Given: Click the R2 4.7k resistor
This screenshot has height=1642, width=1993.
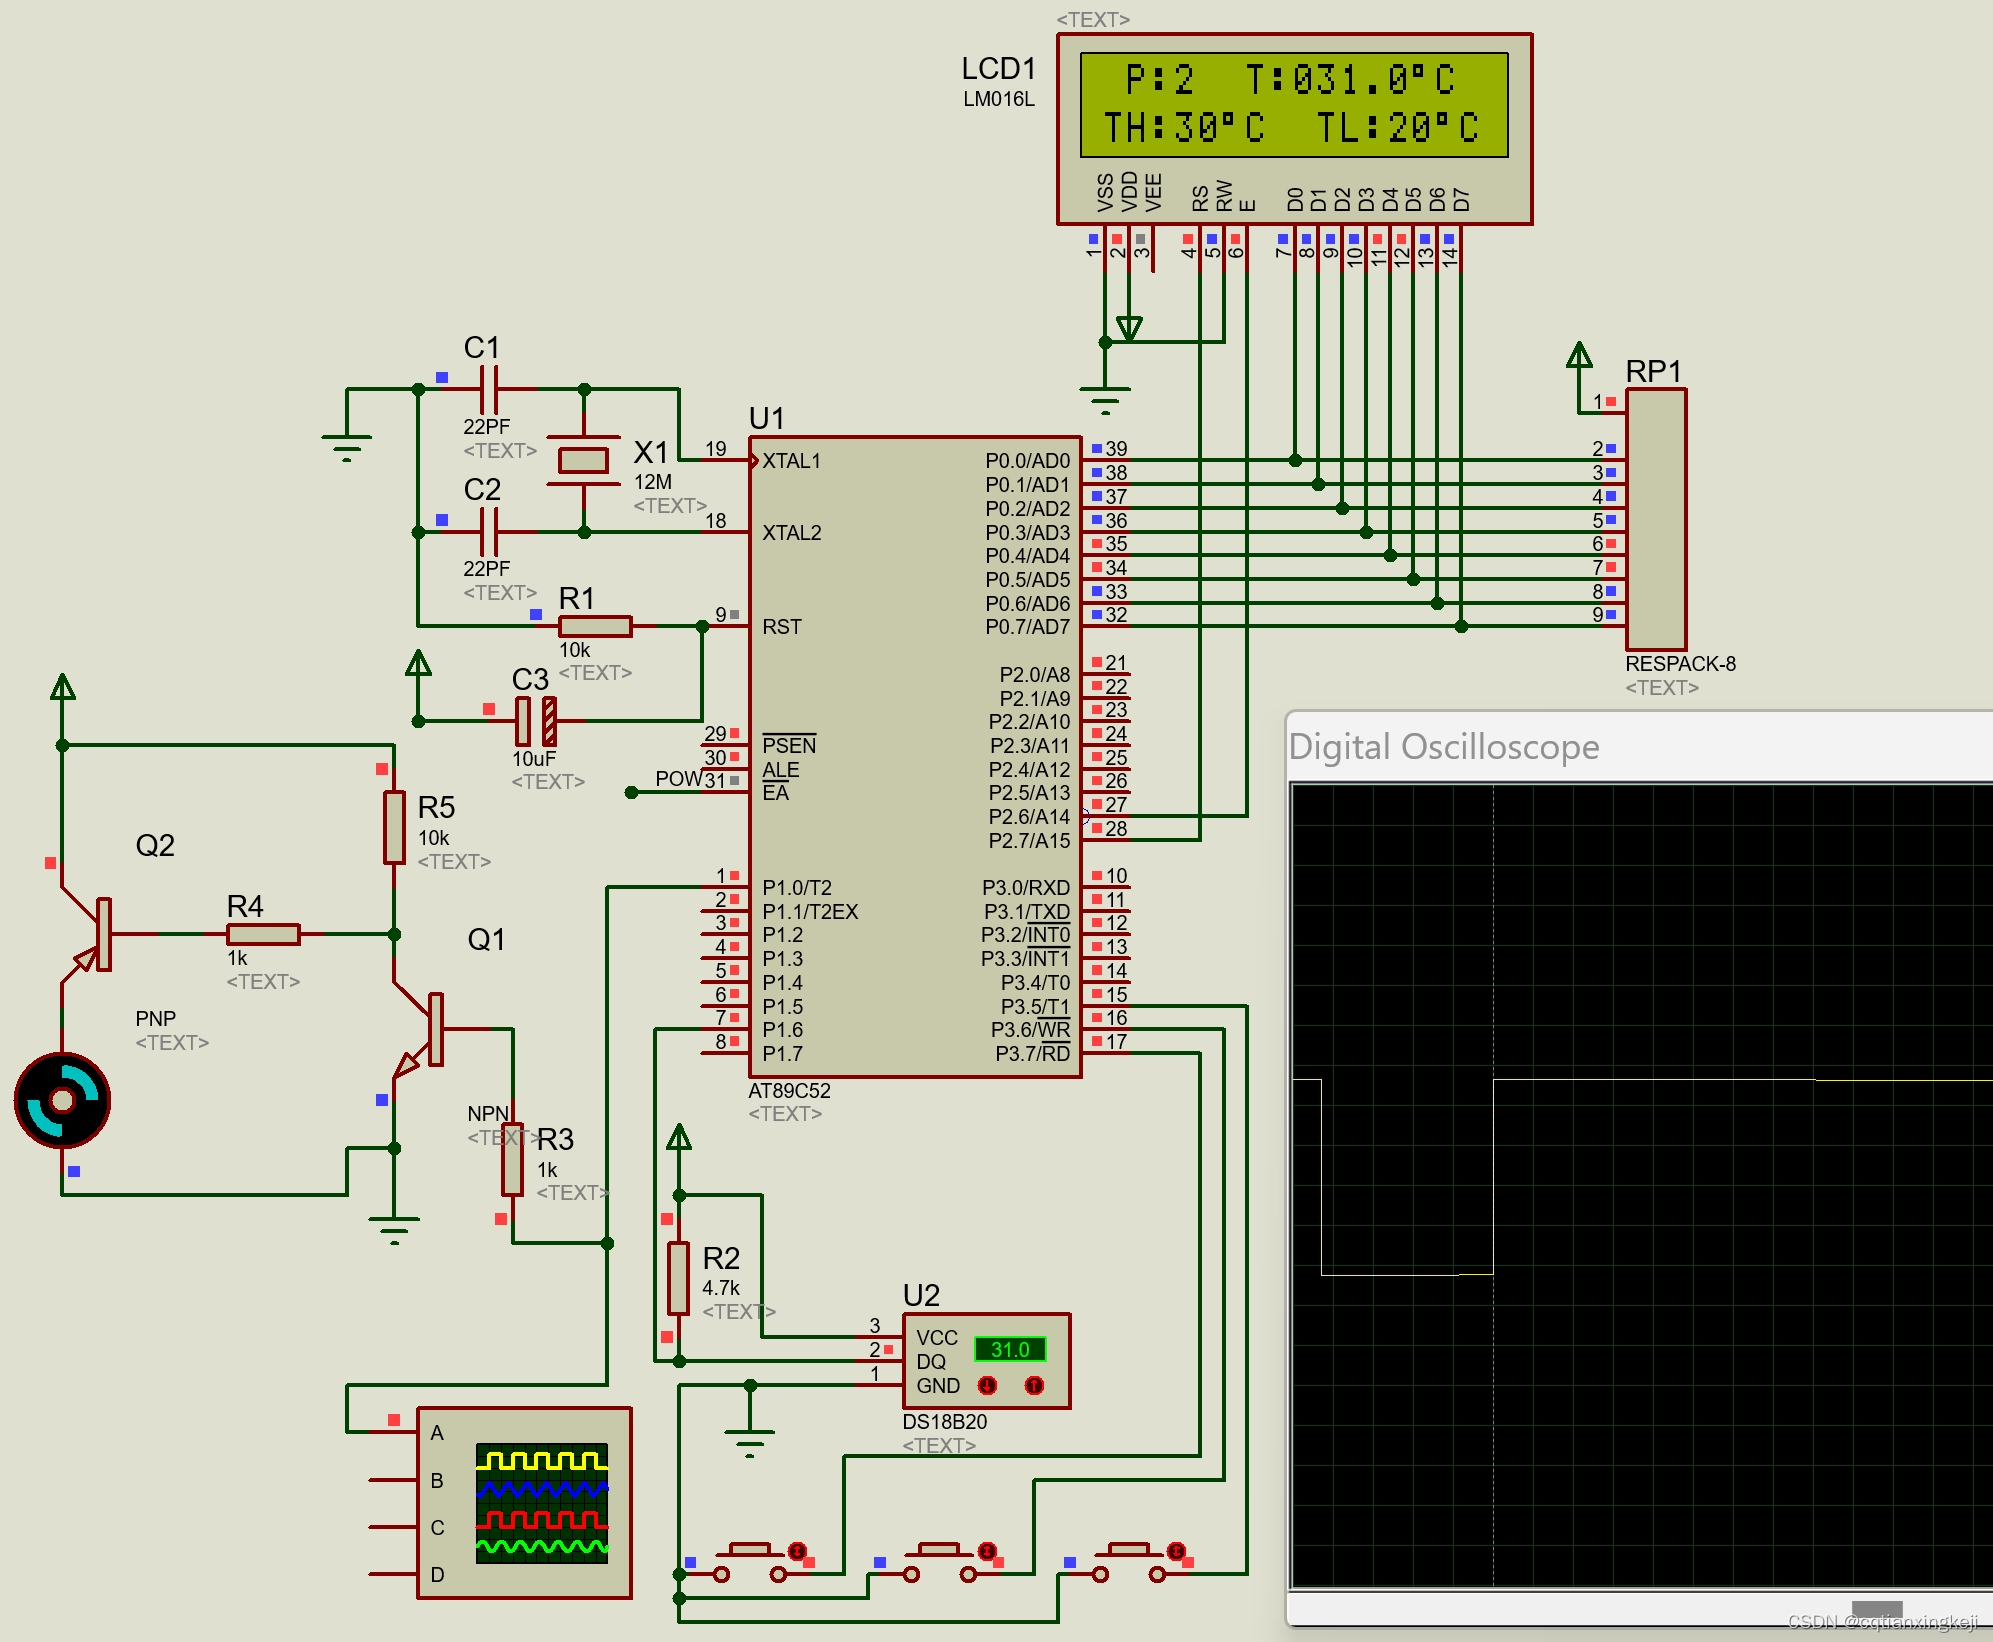Looking at the screenshot, I should [679, 1278].
